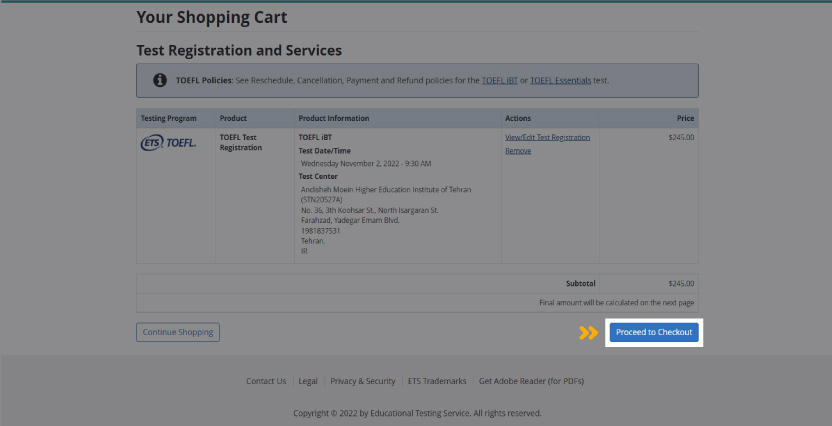The image size is (832, 426).
Task: Remove the TOEFL test from cart
Action: click(x=518, y=151)
